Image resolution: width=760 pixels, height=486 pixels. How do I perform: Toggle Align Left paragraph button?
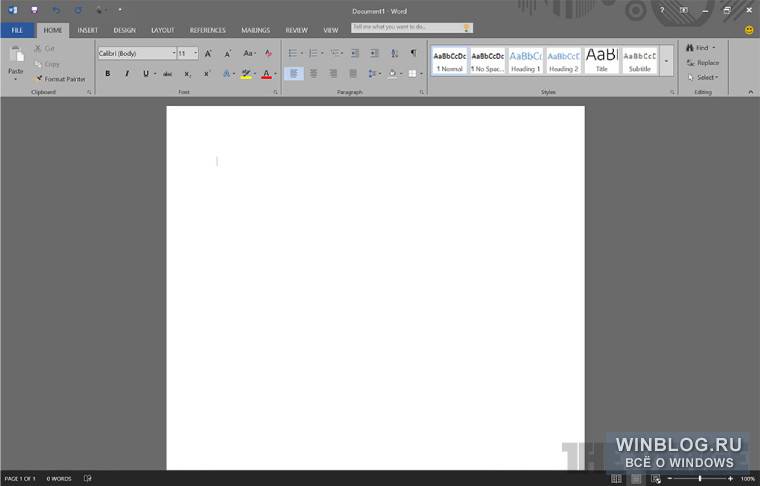point(294,74)
